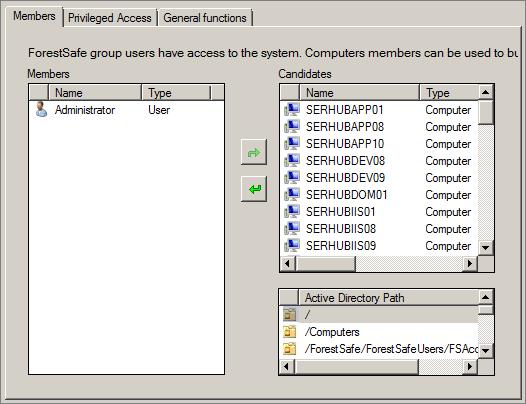Screen dimensions: 526x404
Task: Click Active Directory Path scrollbar down arrow
Action: [x=485, y=351]
